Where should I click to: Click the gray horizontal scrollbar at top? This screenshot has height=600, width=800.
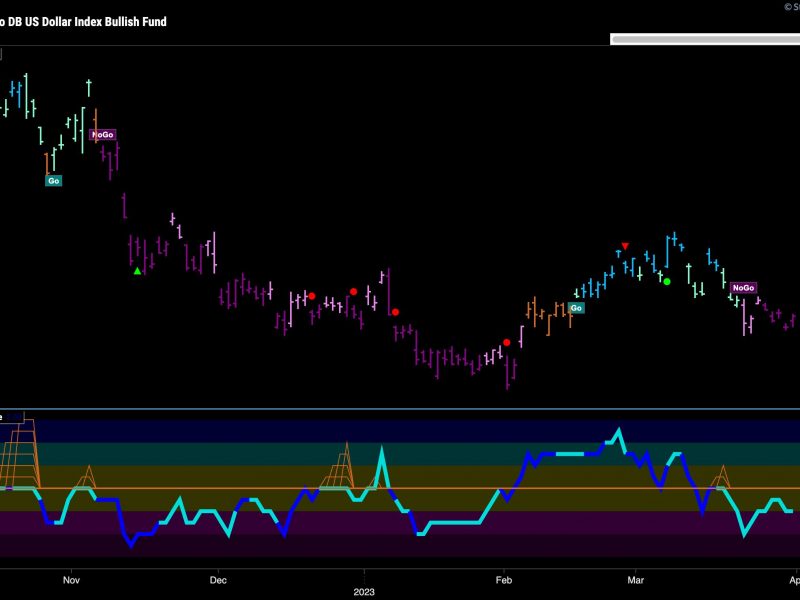click(705, 39)
